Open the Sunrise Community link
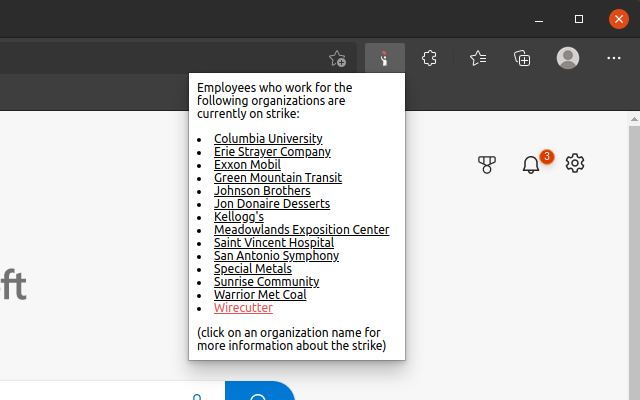 click(x=267, y=282)
